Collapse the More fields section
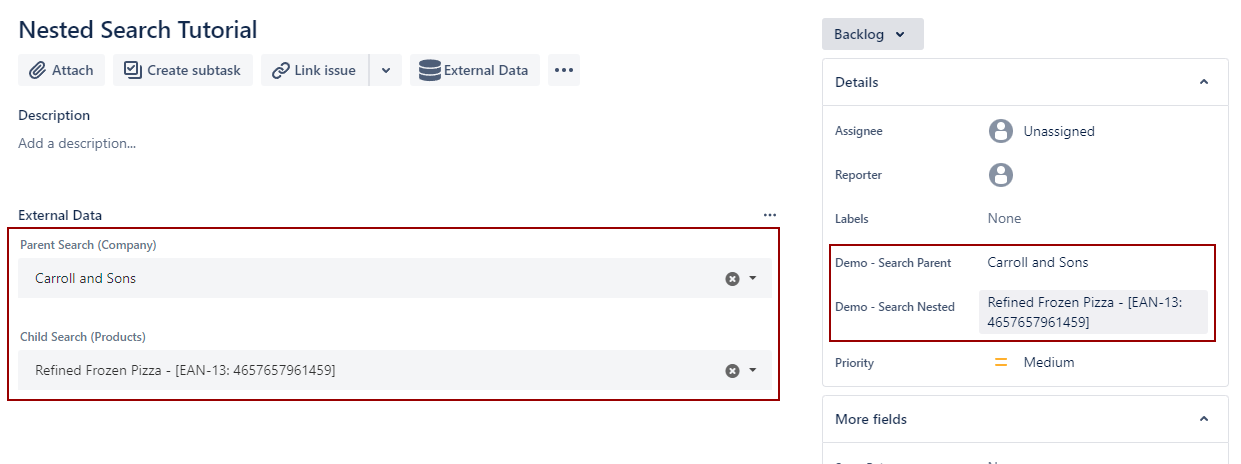1241x464 pixels. pos(1204,419)
